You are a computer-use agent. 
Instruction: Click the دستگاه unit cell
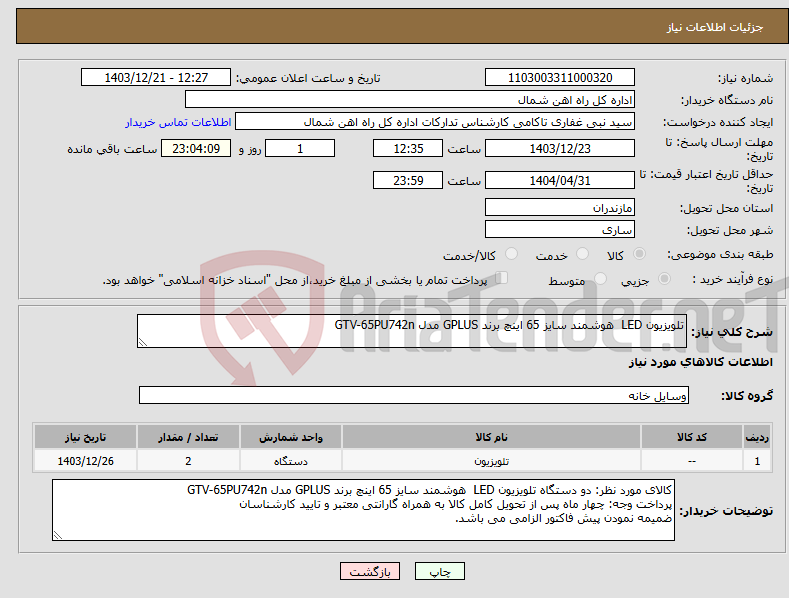point(291,461)
